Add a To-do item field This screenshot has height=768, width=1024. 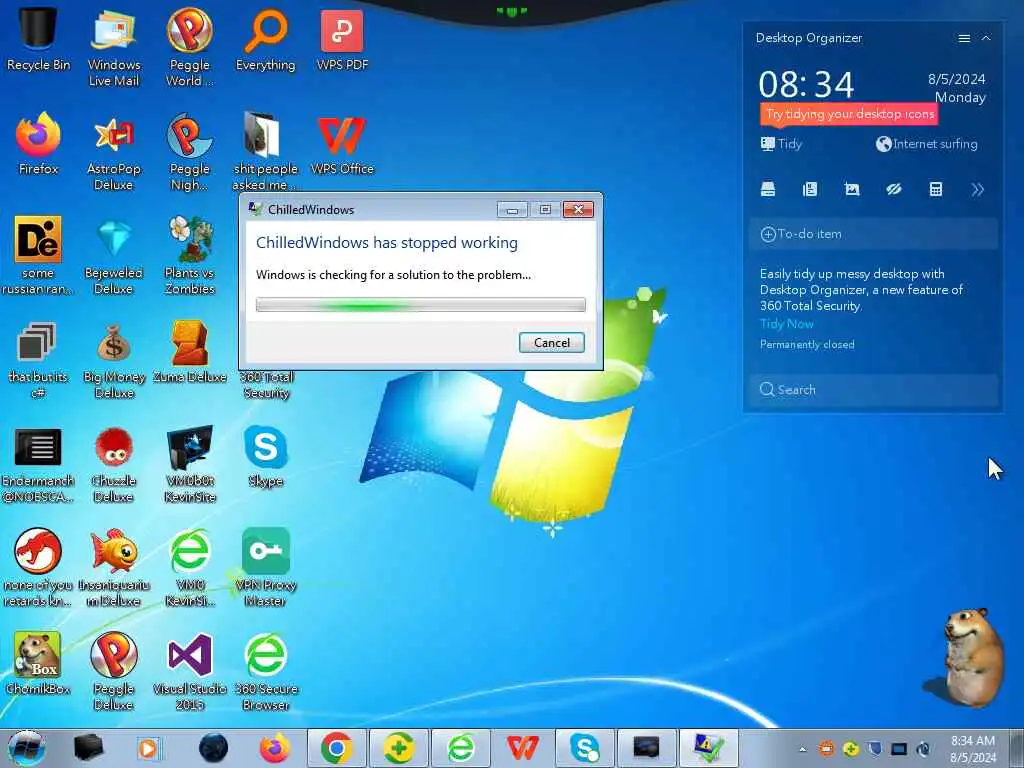(874, 234)
